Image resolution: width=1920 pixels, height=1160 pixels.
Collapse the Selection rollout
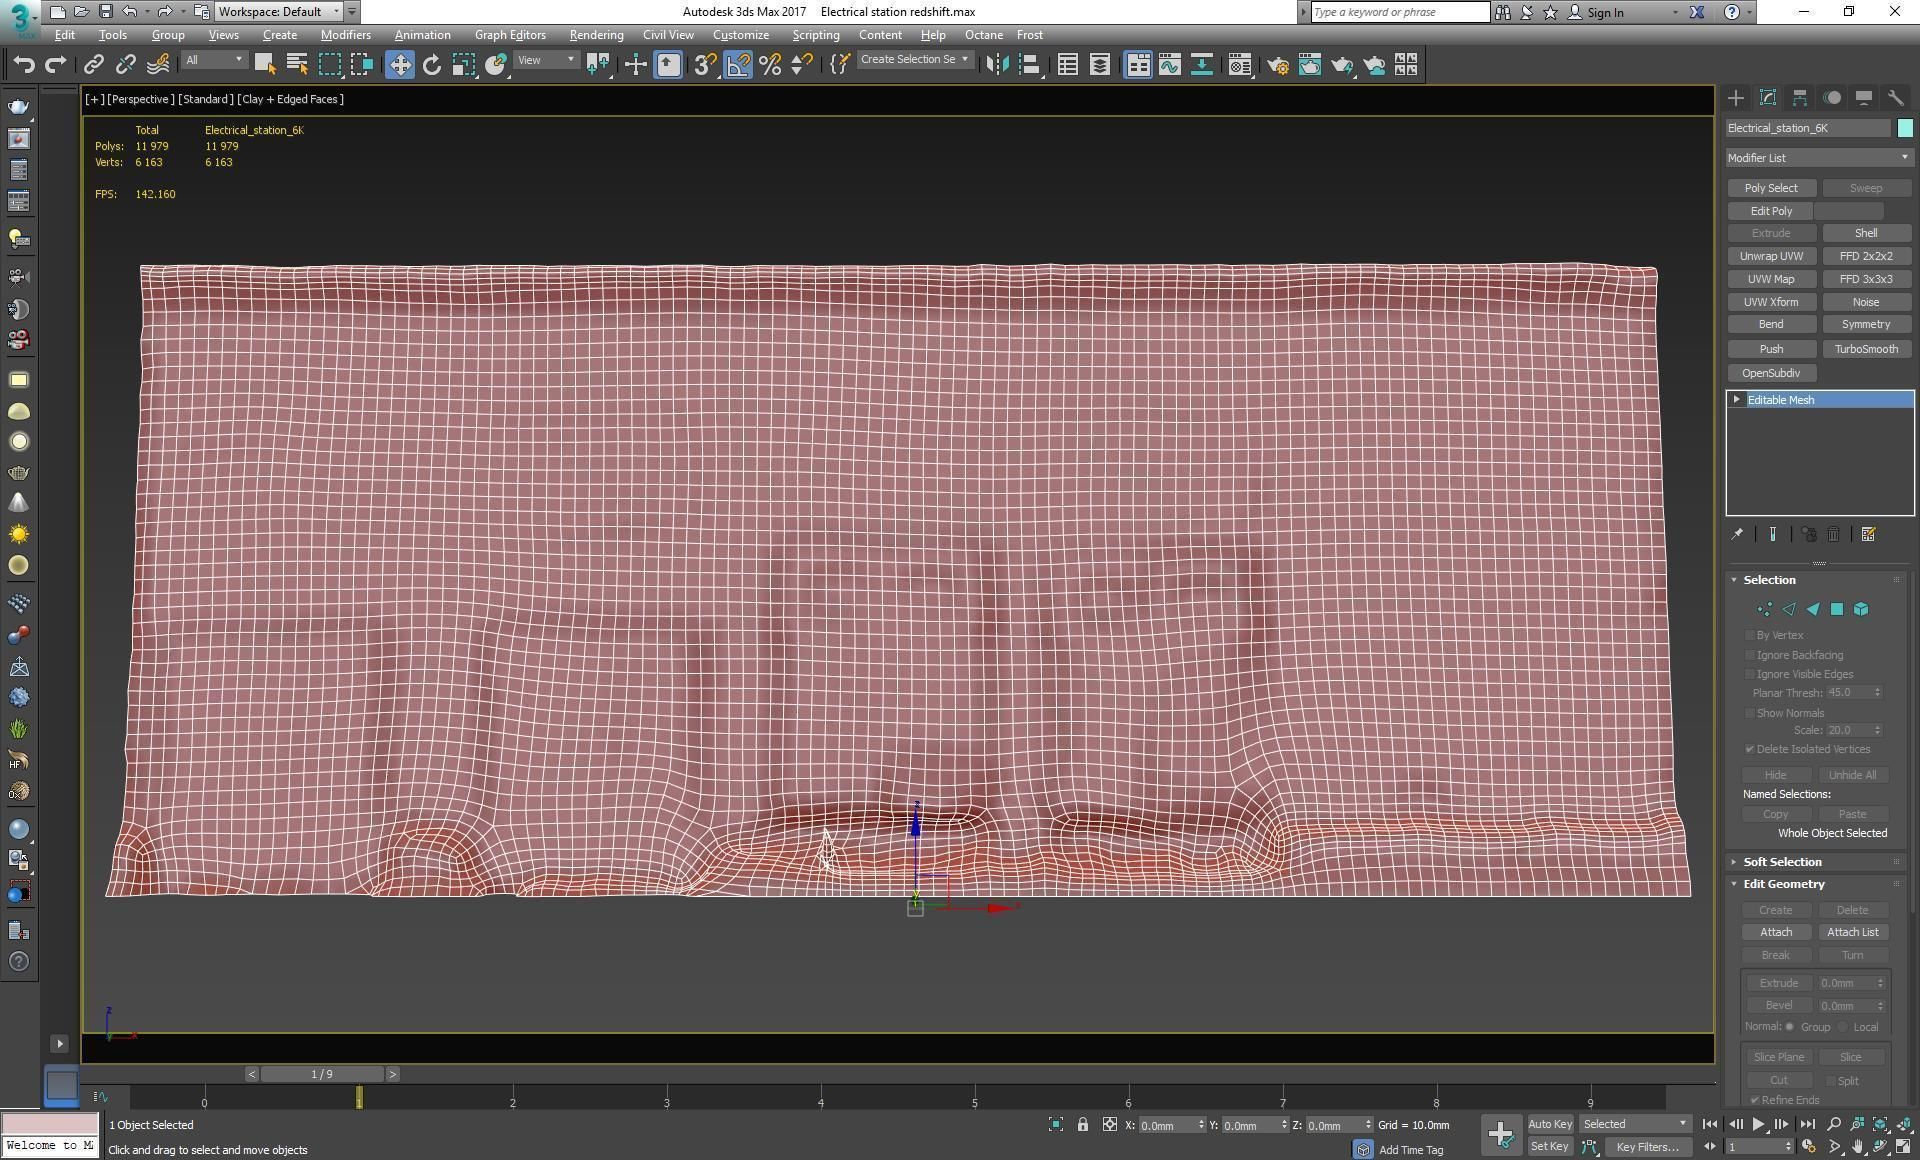pyautogui.click(x=1769, y=580)
